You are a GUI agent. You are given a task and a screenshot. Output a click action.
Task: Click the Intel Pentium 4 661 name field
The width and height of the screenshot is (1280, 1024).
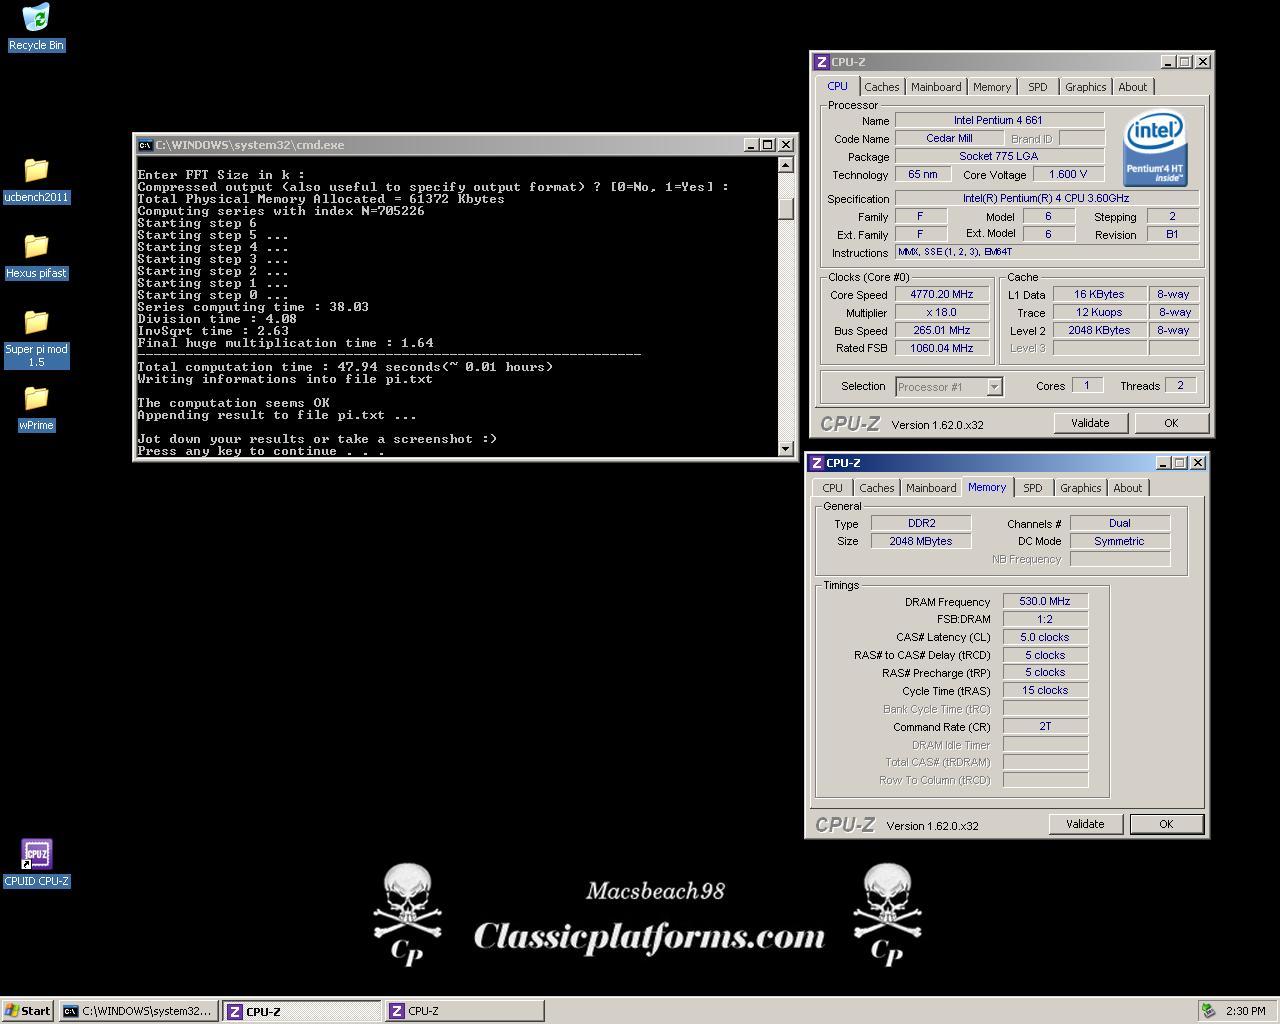(x=999, y=120)
